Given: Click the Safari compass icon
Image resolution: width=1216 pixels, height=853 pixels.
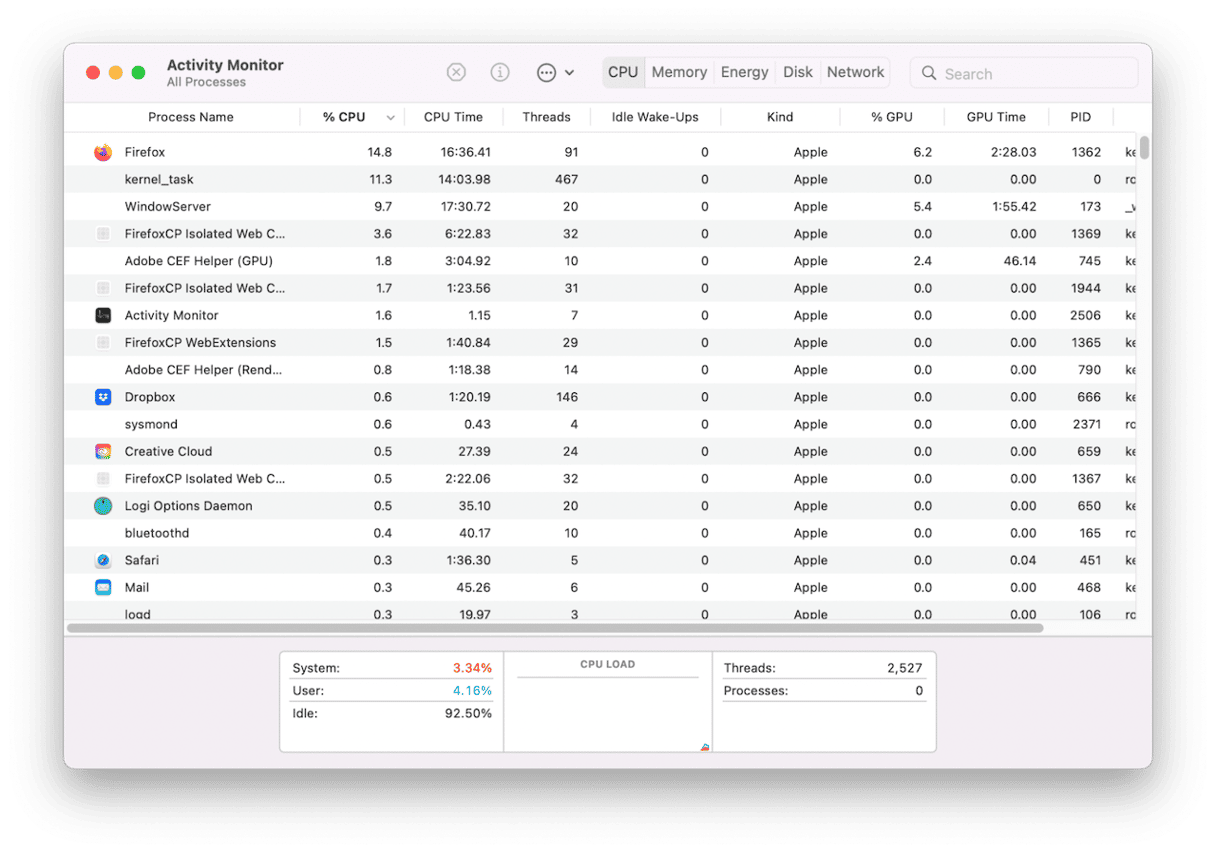Looking at the screenshot, I should click(x=103, y=560).
